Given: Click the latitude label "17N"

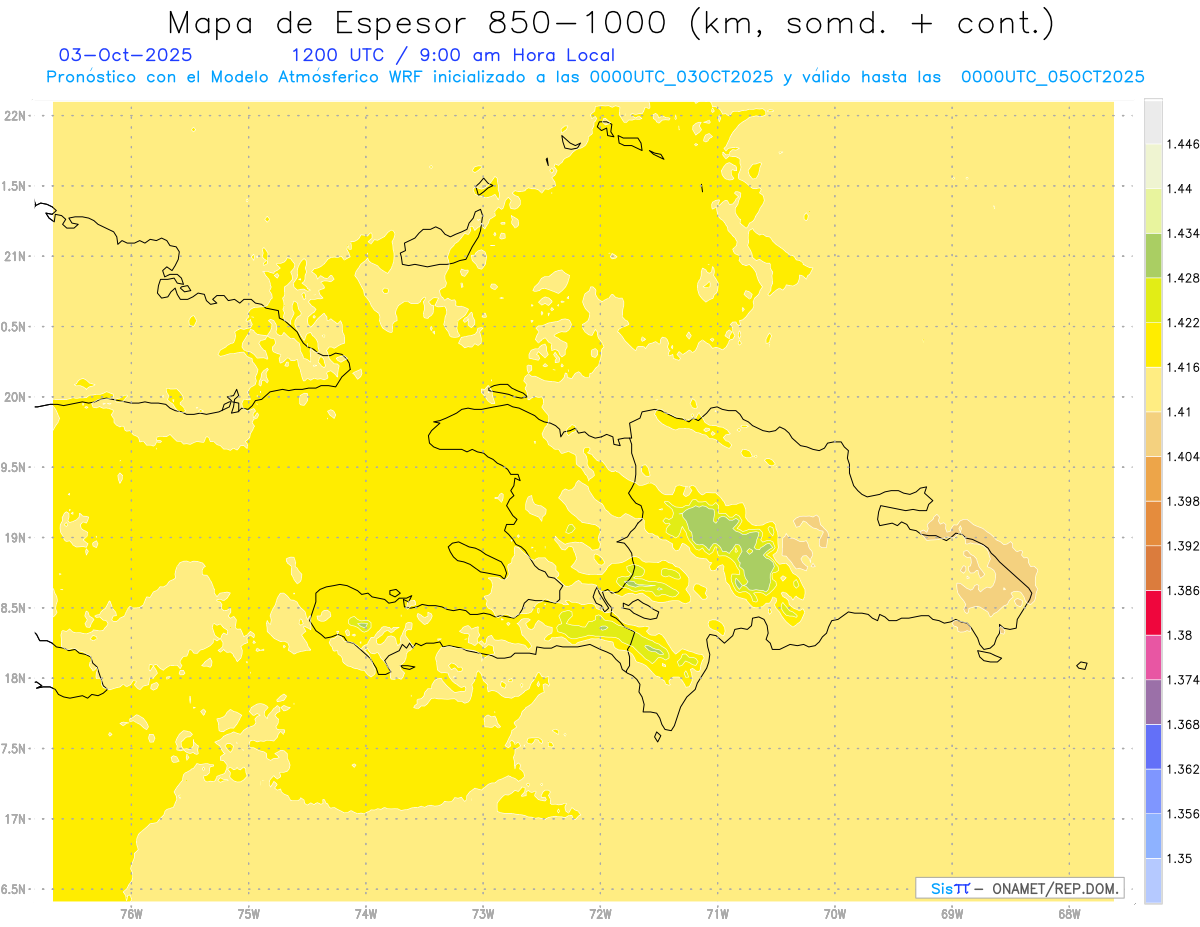Looking at the screenshot, I should (15, 819).
